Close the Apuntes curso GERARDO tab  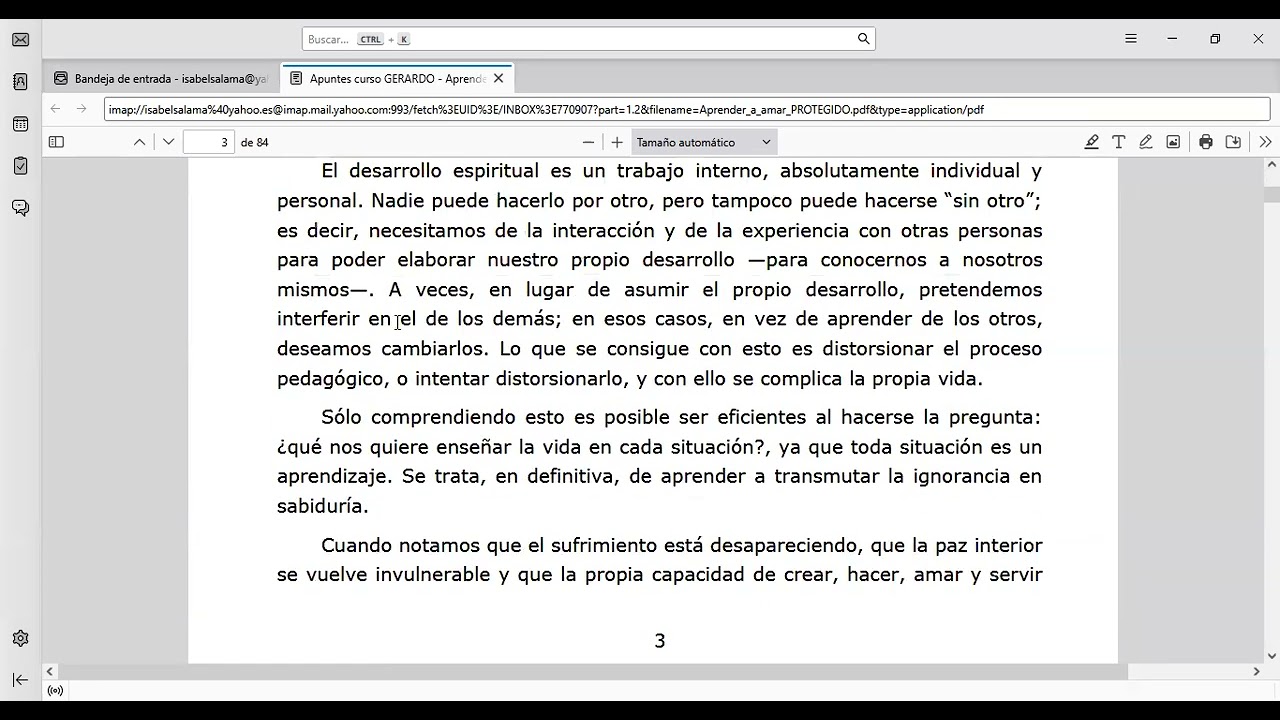498,78
